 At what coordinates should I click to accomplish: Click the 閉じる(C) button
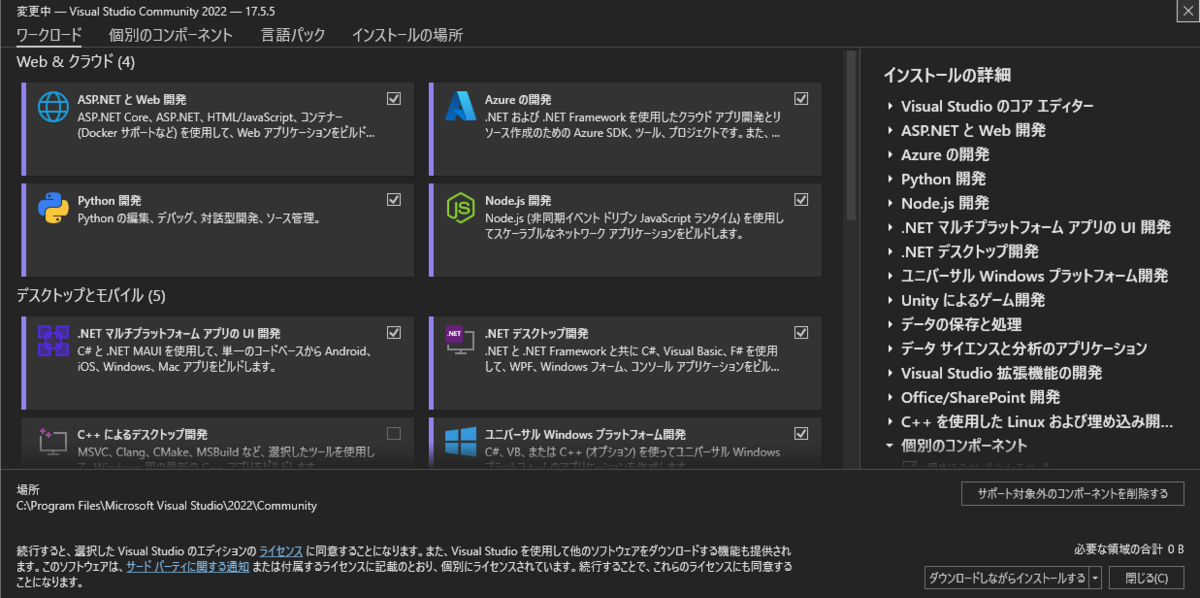coord(1146,578)
